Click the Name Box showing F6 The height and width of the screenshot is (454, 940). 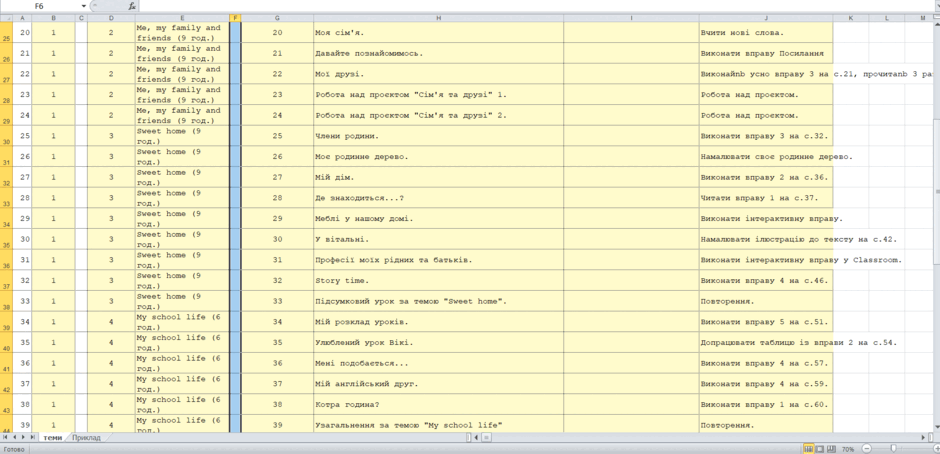click(x=41, y=6)
